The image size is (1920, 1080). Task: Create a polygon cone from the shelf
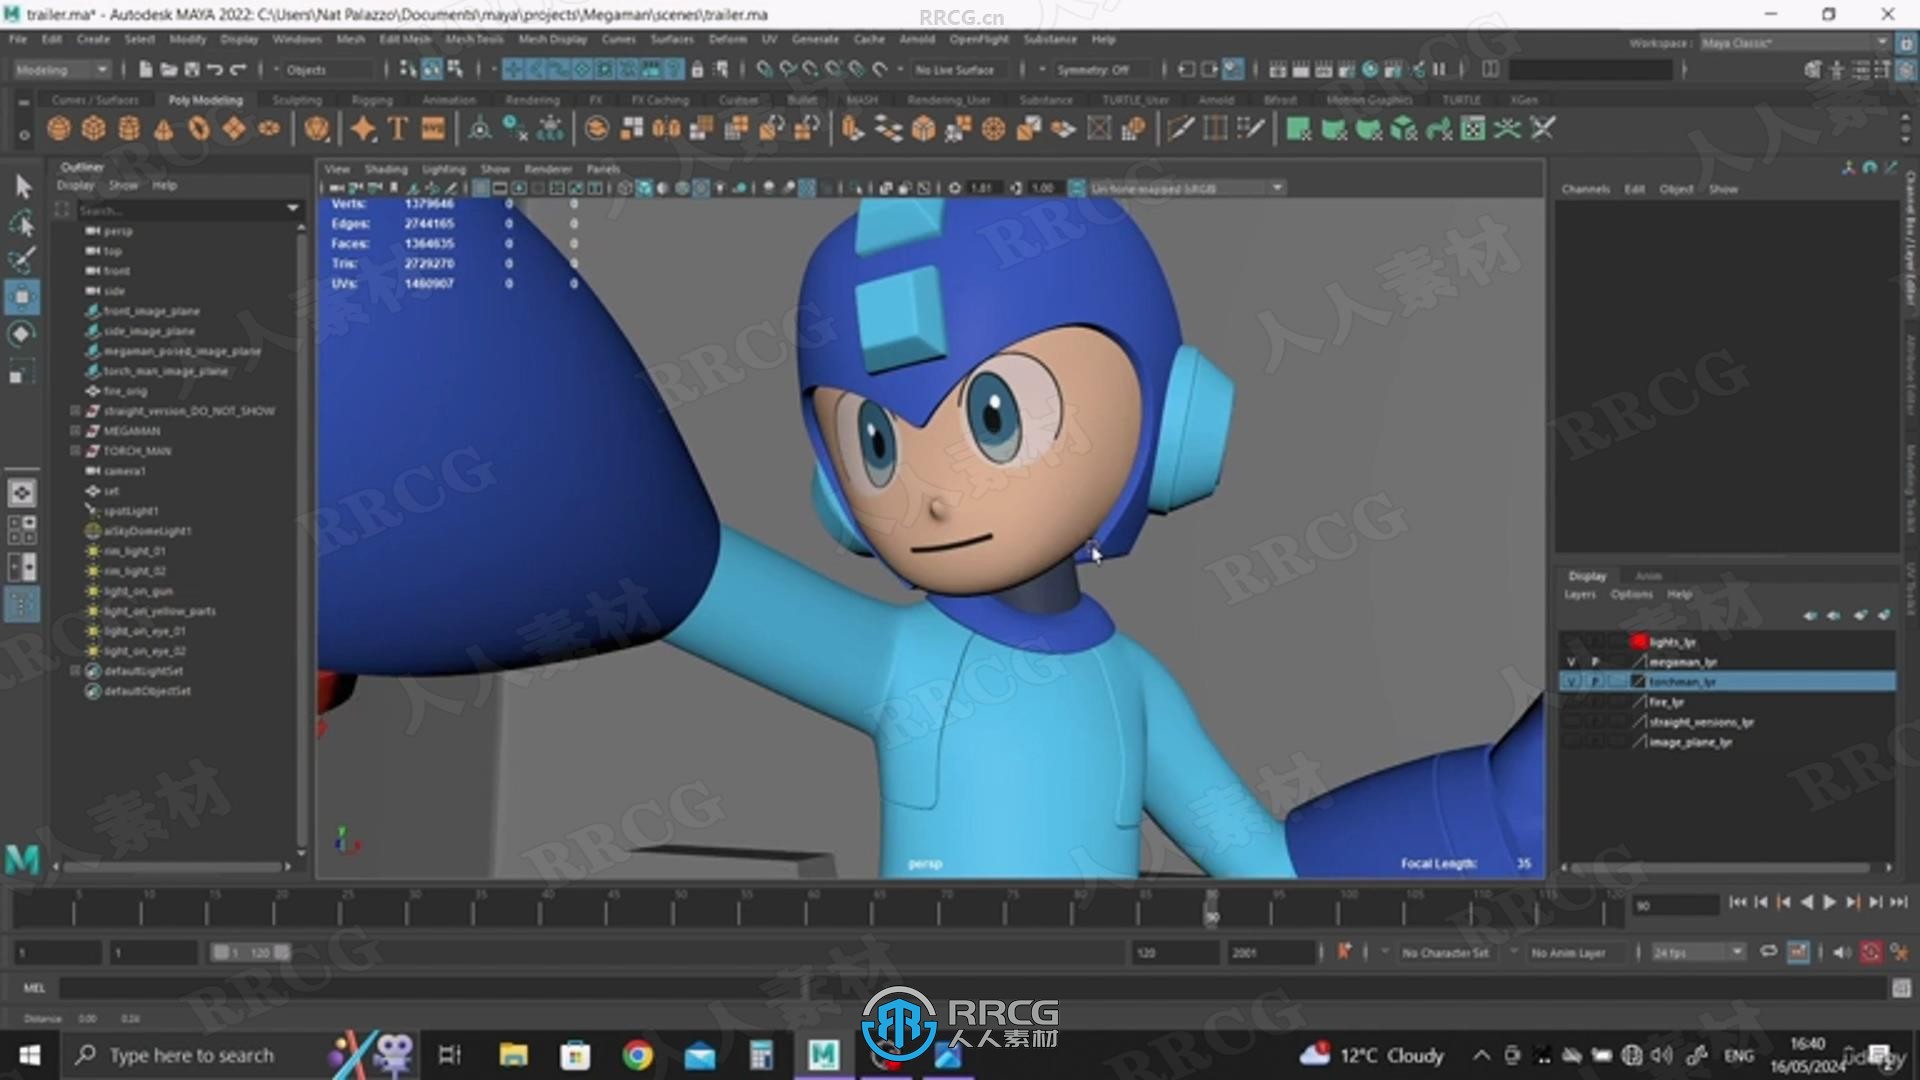(164, 129)
